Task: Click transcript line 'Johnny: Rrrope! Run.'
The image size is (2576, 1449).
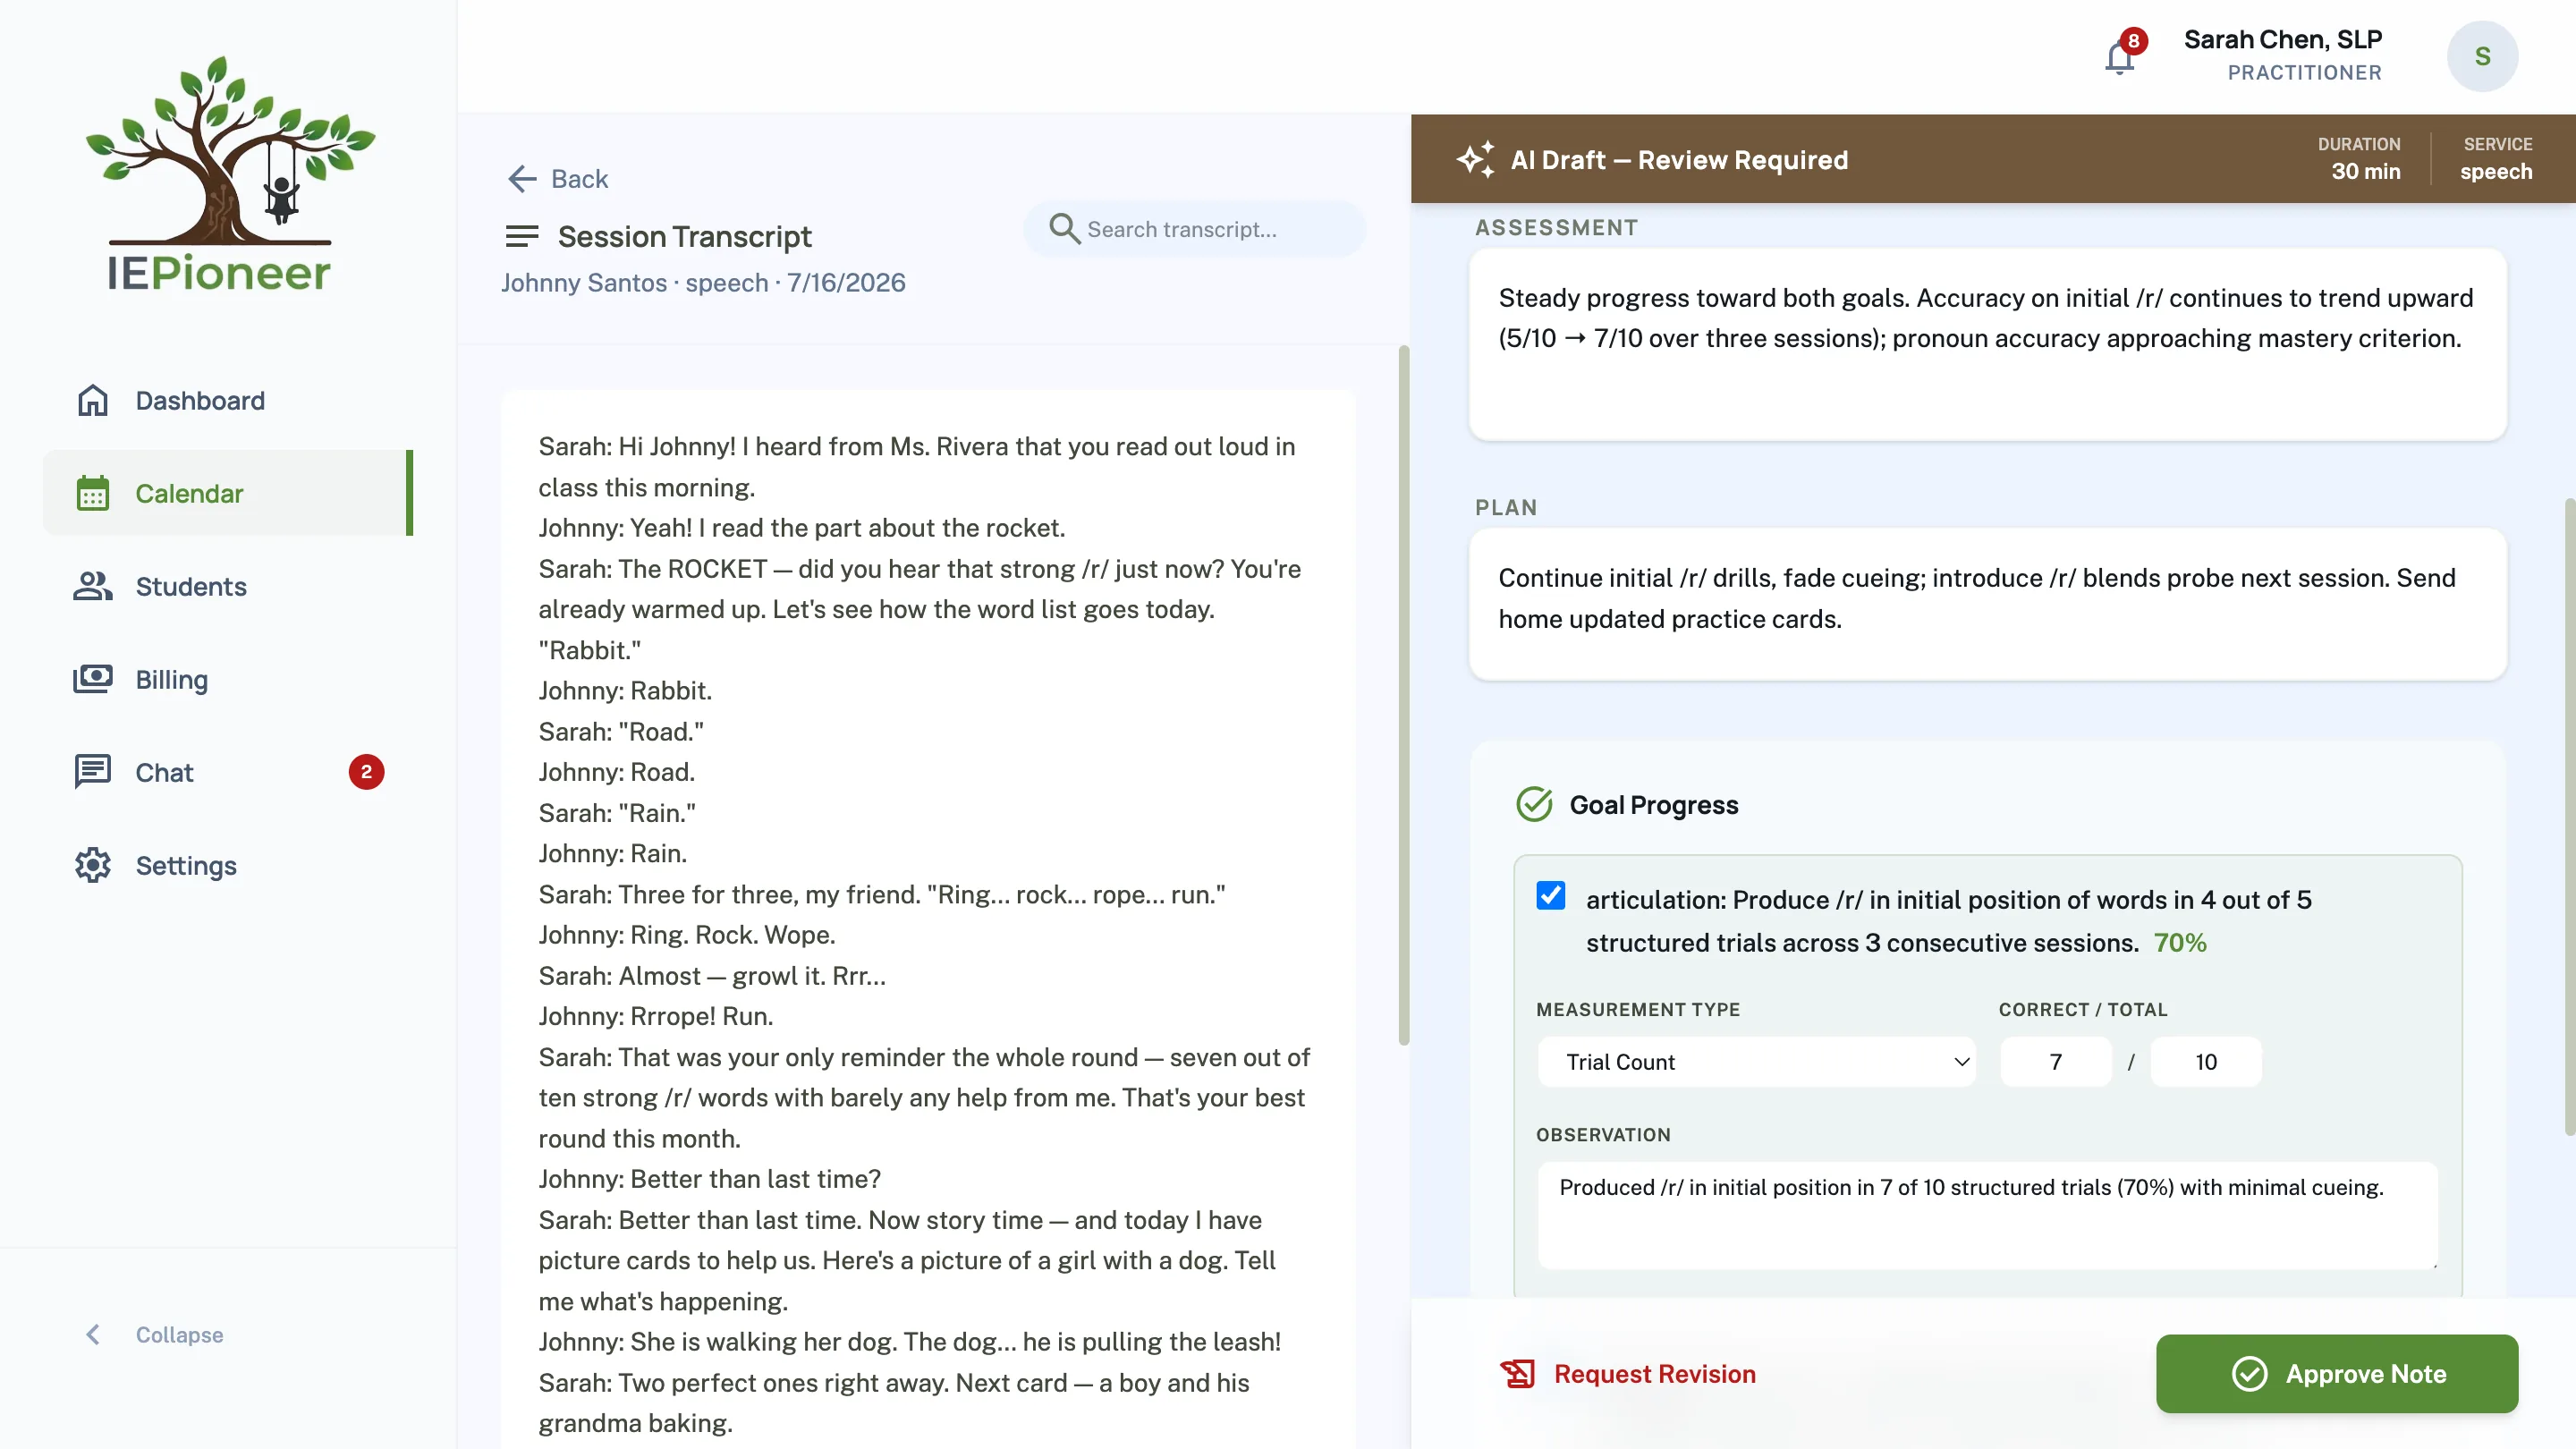Action: (656, 1016)
